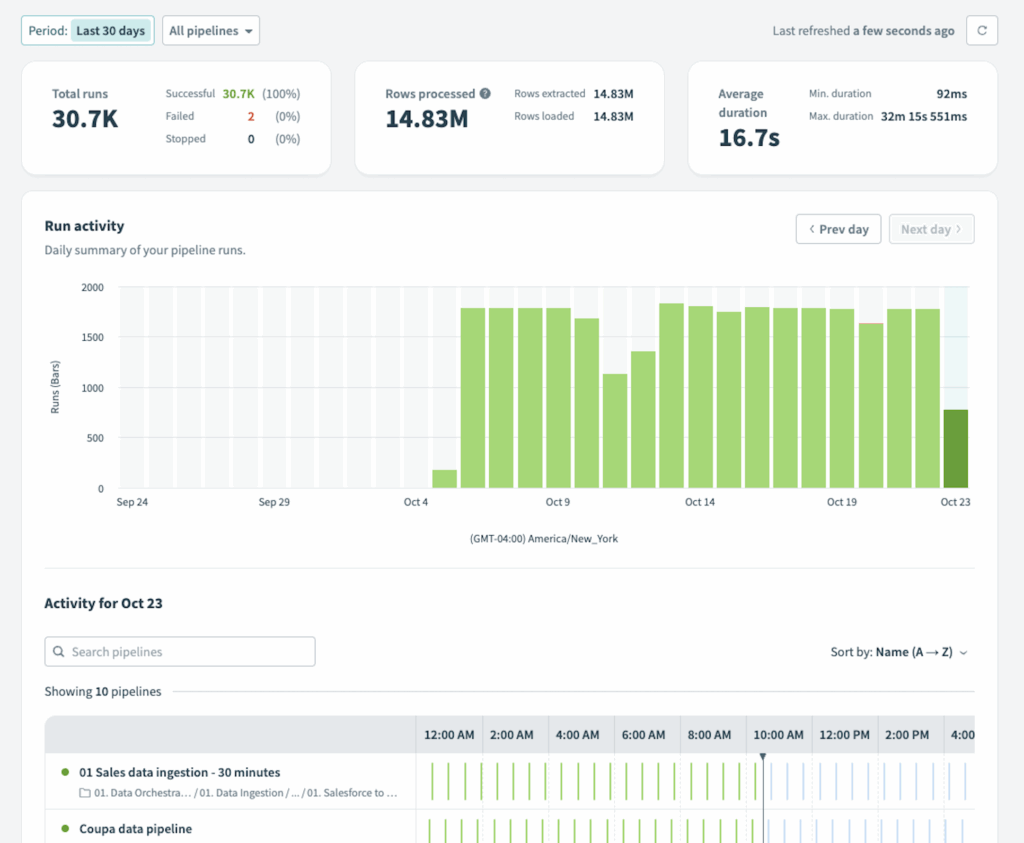1024x843 pixels.
Task: Open 01 Sales data ingestion pipeline
Action: [179, 772]
